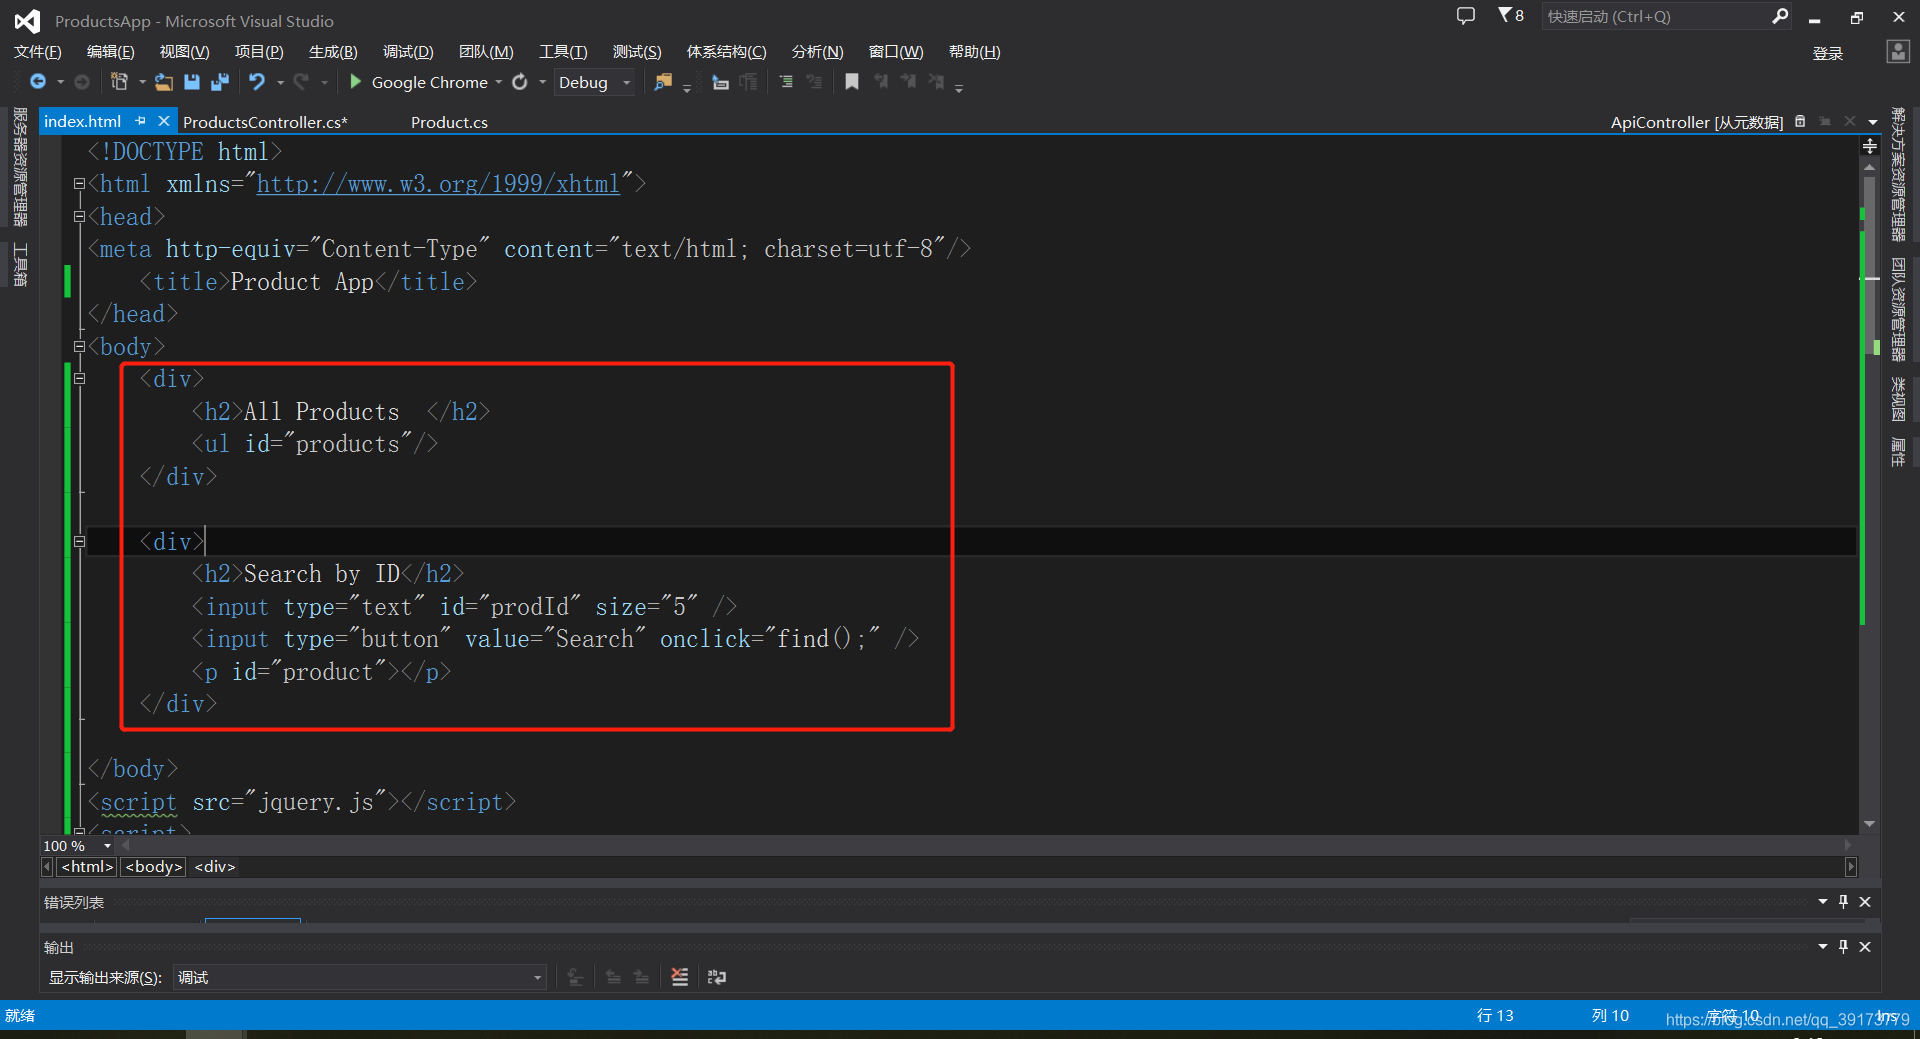Click the New Project toolbar icon
The width and height of the screenshot is (1920, 1039).
pyautogui.click(x=119, y=82)
